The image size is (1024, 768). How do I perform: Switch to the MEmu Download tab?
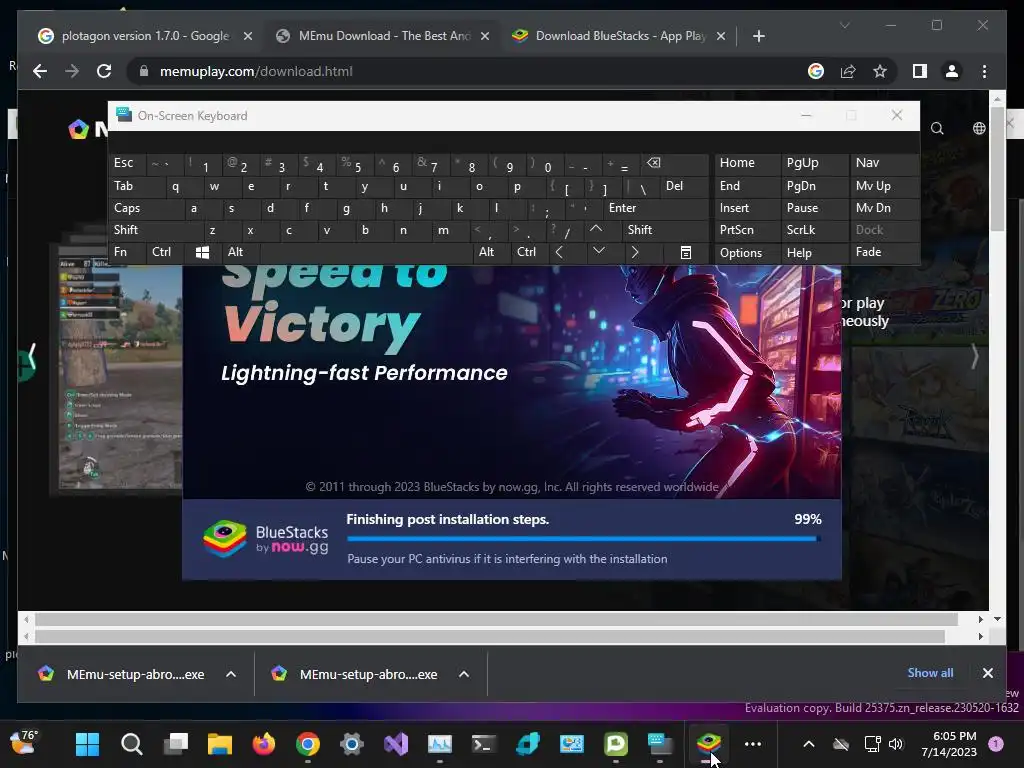coord(384,36)
